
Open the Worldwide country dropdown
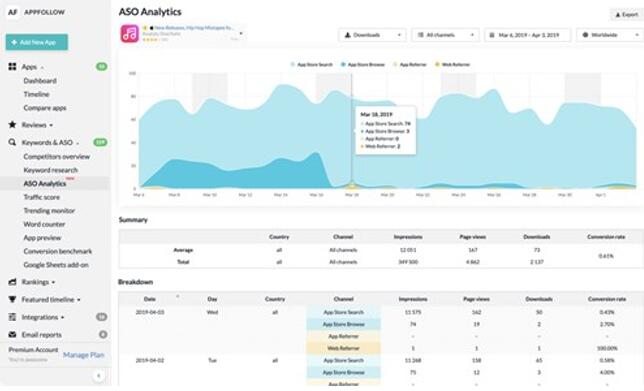click(x=610, y=35)
